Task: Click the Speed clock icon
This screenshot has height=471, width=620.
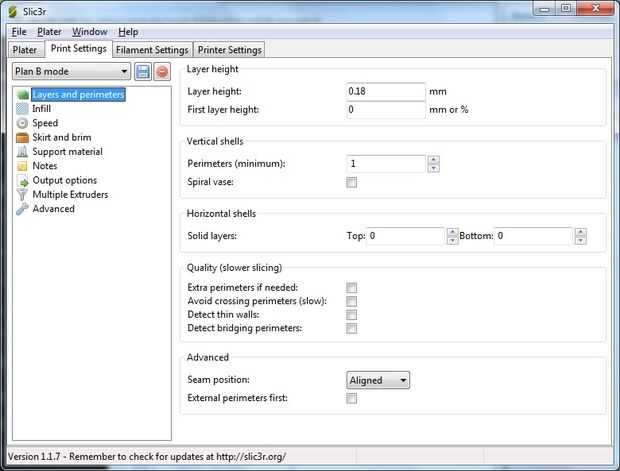Action: [22, 123]
